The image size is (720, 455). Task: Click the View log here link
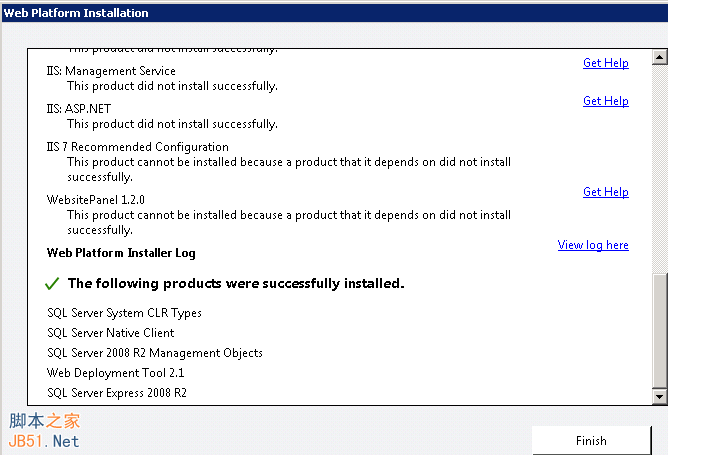593,245
